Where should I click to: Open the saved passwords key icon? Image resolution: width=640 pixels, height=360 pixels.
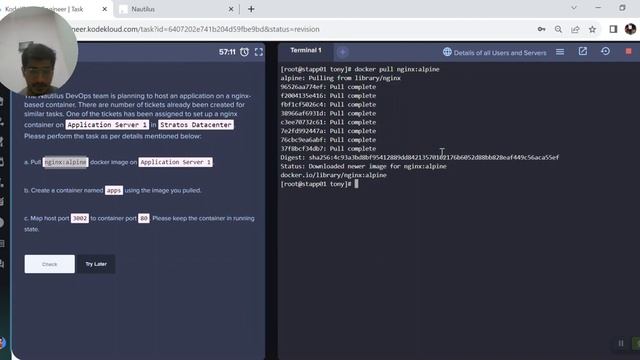pyautogui.click(x=541, y=29)
